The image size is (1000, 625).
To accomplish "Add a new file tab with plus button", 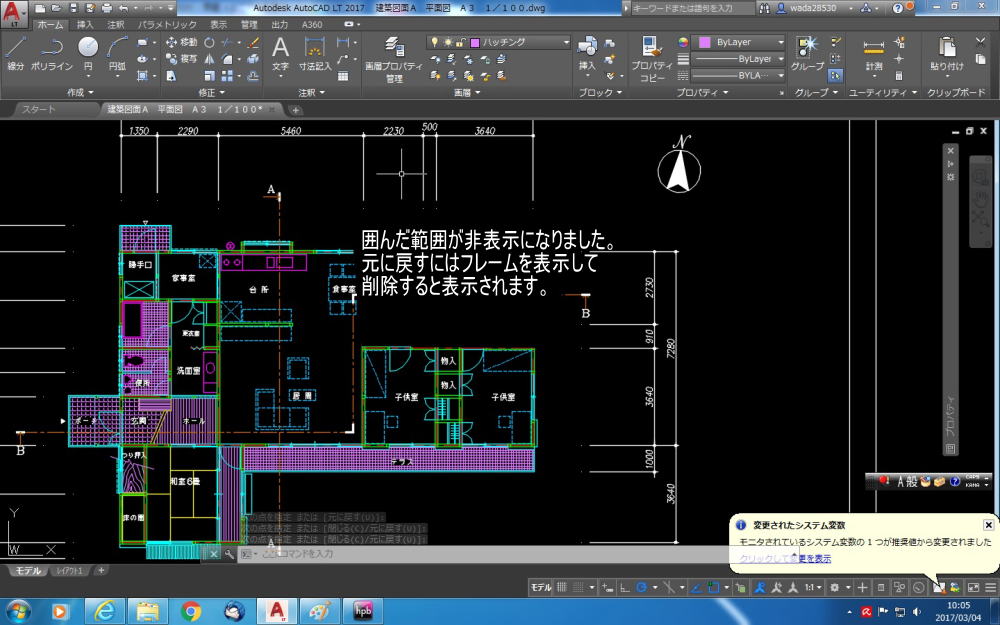I will click(295, 110).
